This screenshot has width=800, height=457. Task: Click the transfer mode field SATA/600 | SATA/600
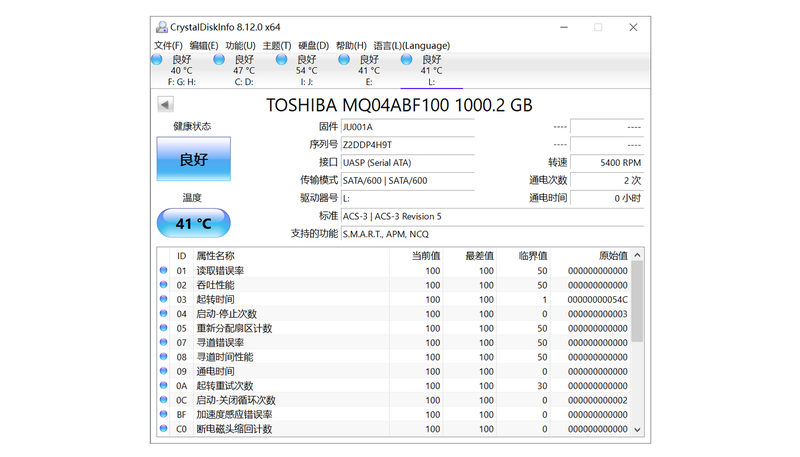click(x=408, y=180)
